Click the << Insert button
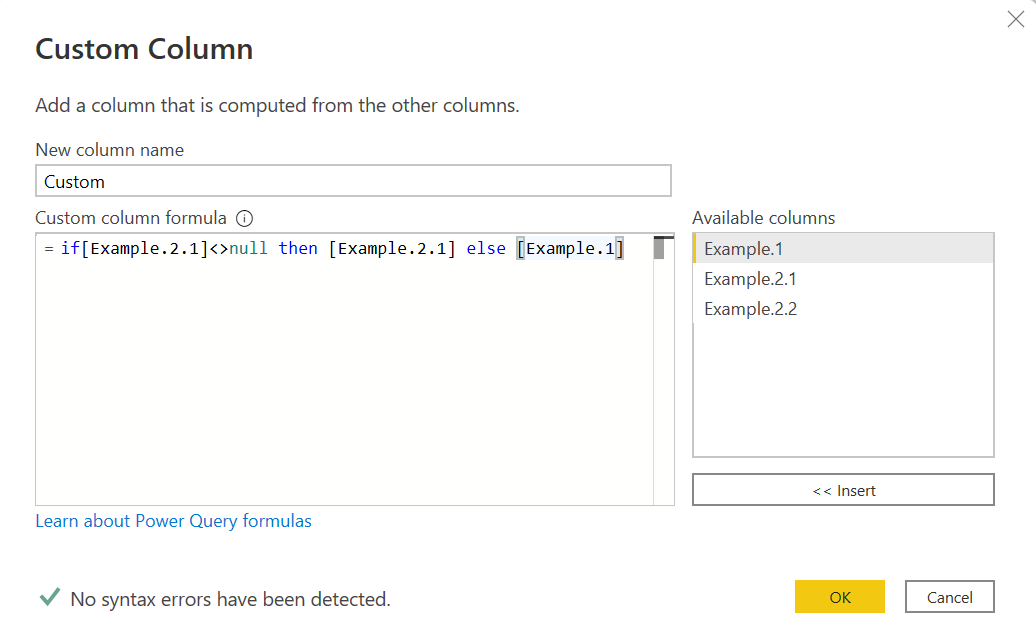The image size is (1036, 636). (x=843, y=490)
